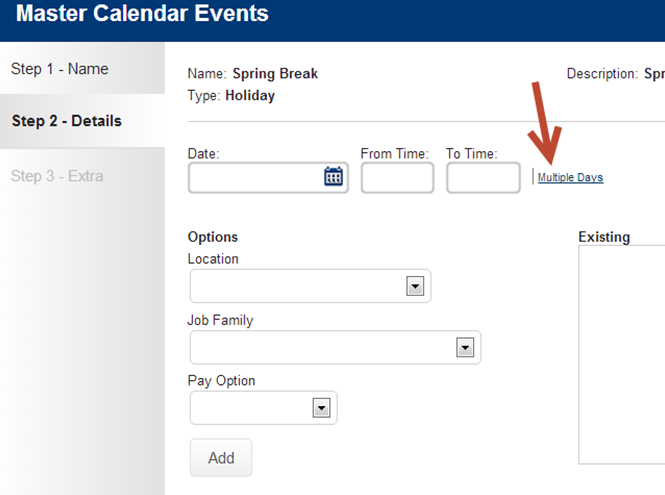Screen dimensions: 665x495
Task: Click the Multiple Days link
Action: click(x=570, y=177)
